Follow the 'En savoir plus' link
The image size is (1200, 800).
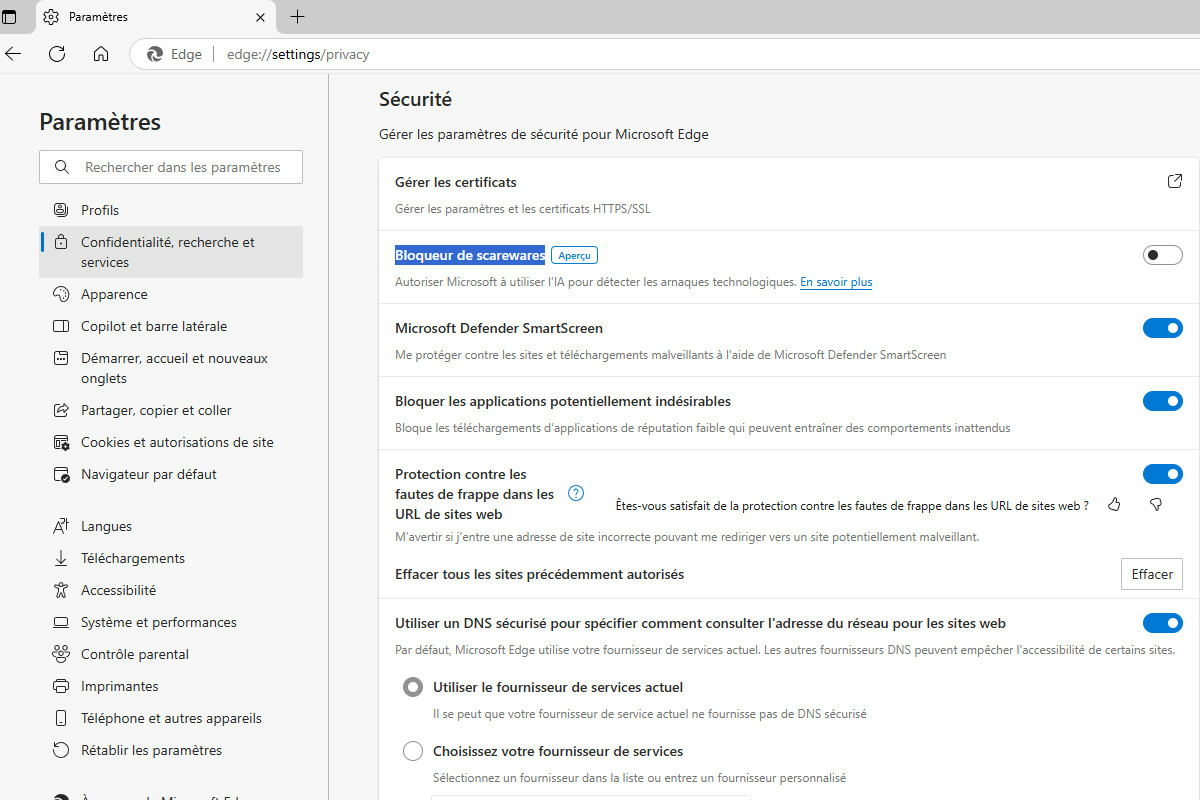point(835,282)
